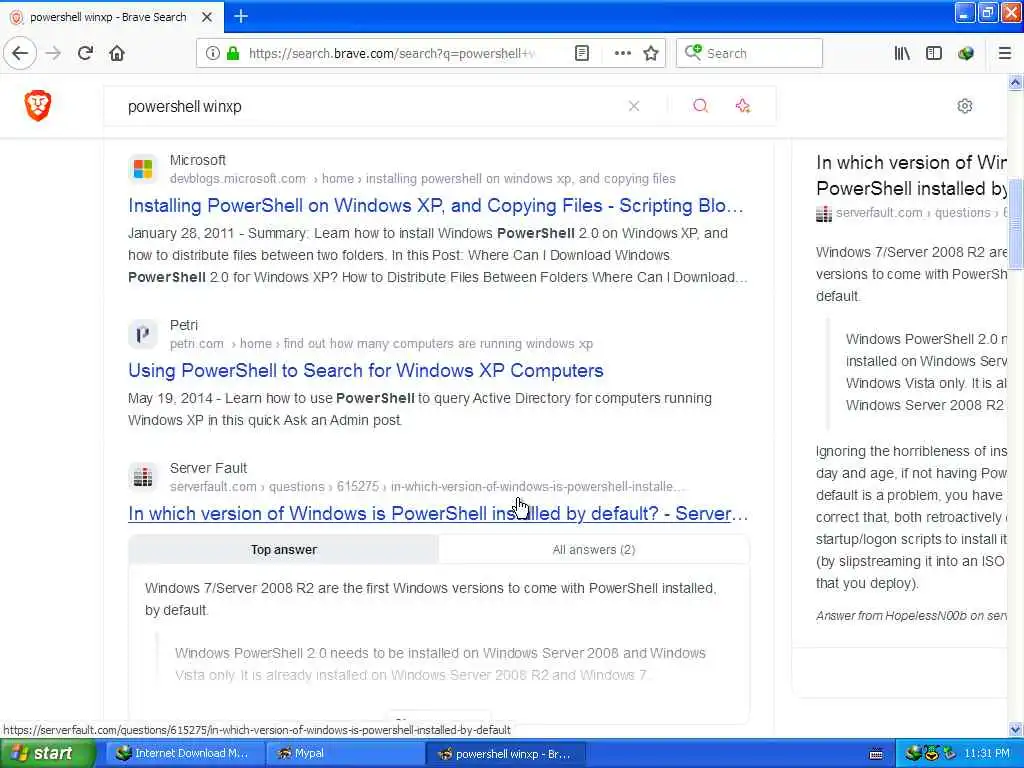Screen dimensions: 1024x768
Task: Open the Server Fault PowerShell default question link
Action: [438, 513]
